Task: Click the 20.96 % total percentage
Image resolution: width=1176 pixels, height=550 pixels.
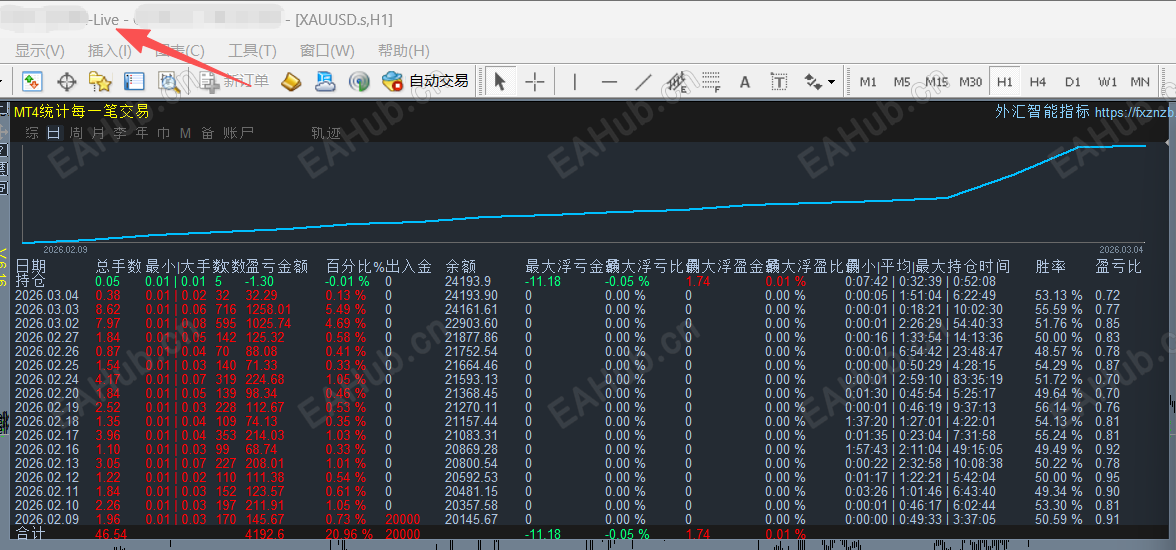Action: click(349, 534)
